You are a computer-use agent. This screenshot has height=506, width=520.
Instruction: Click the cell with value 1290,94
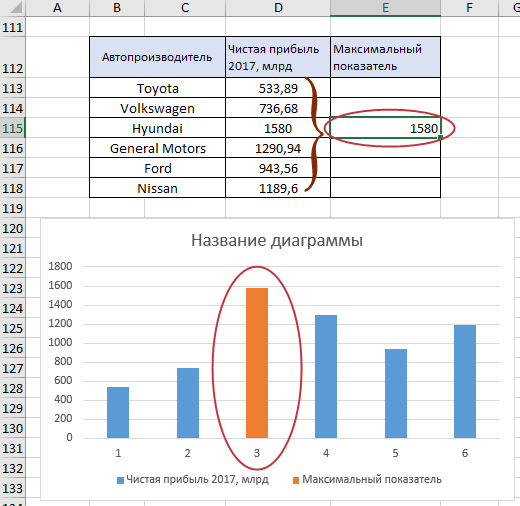tap(278, 148)
